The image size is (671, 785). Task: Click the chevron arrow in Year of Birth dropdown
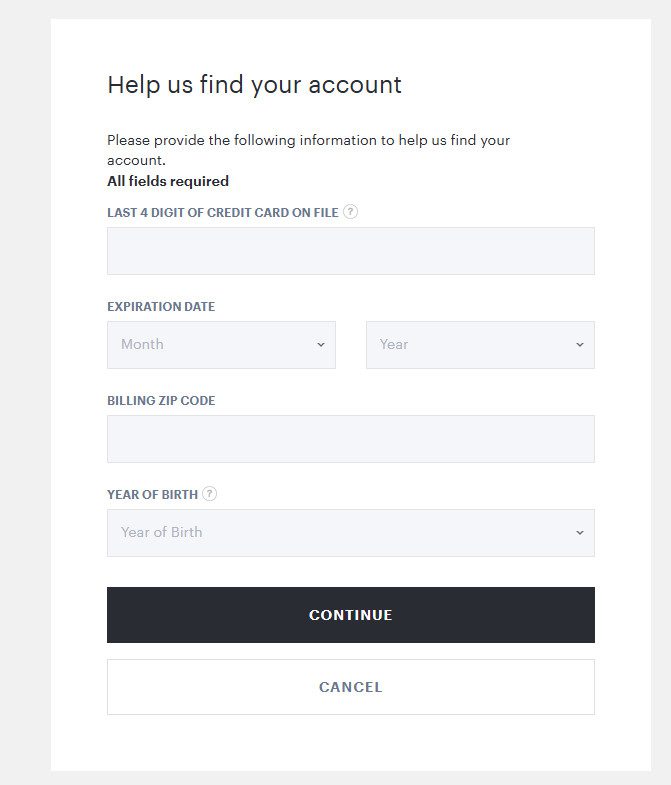click(579, 533)
